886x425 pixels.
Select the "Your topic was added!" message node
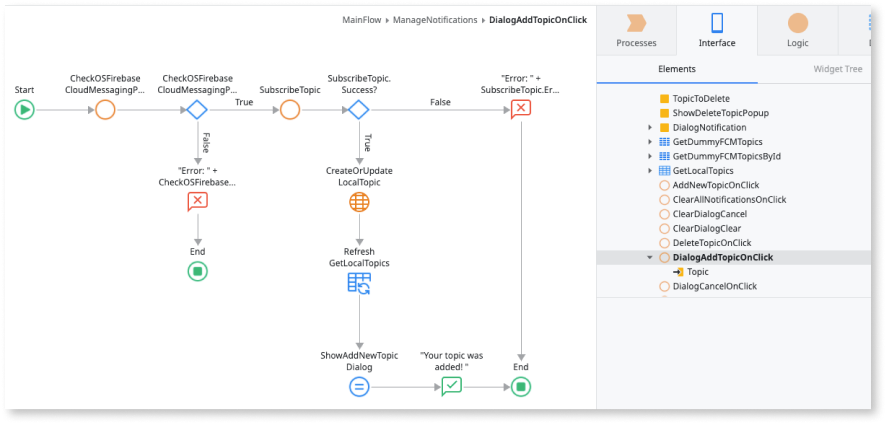coord(452,387)
